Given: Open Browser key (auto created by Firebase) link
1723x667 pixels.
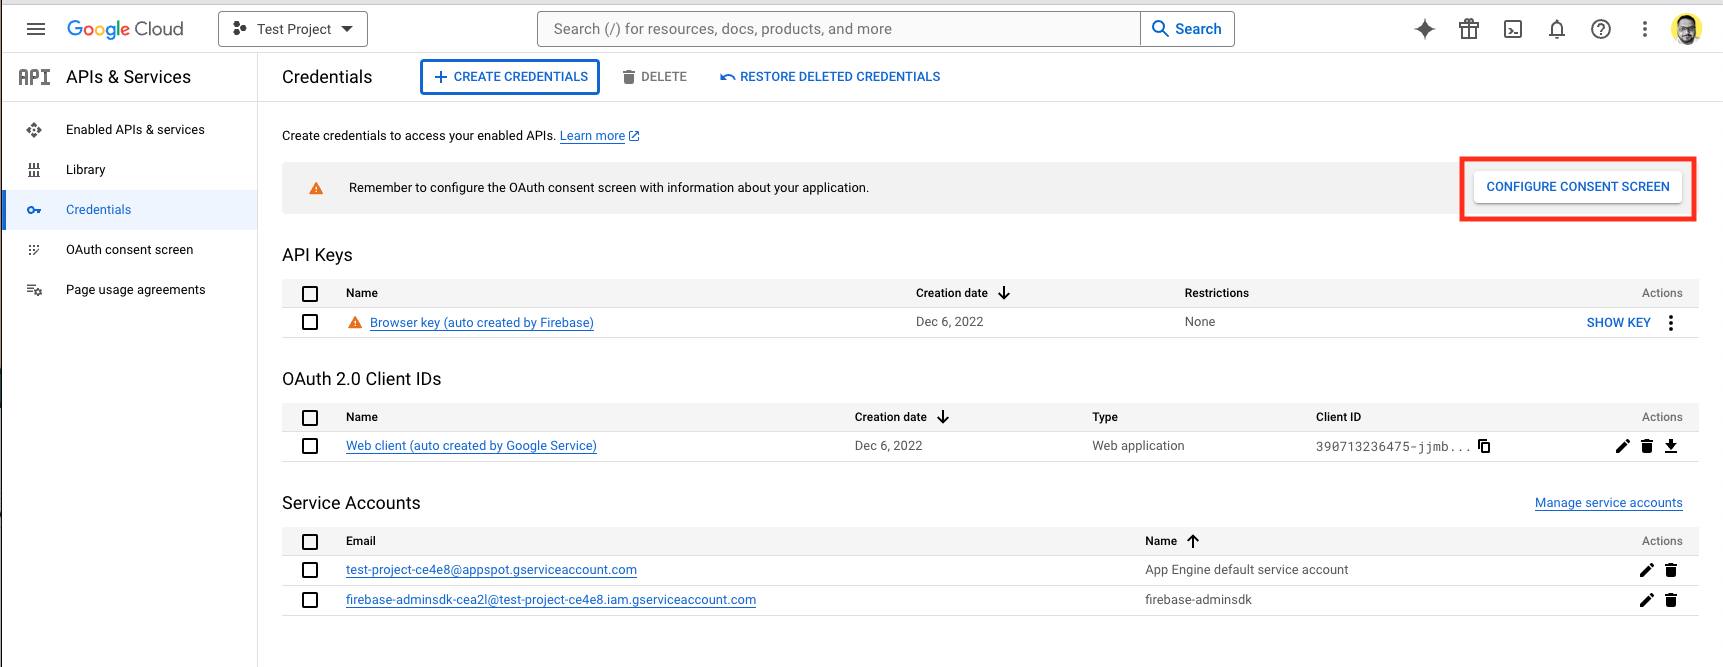Looking at the screenshot, I should (482, 323).
